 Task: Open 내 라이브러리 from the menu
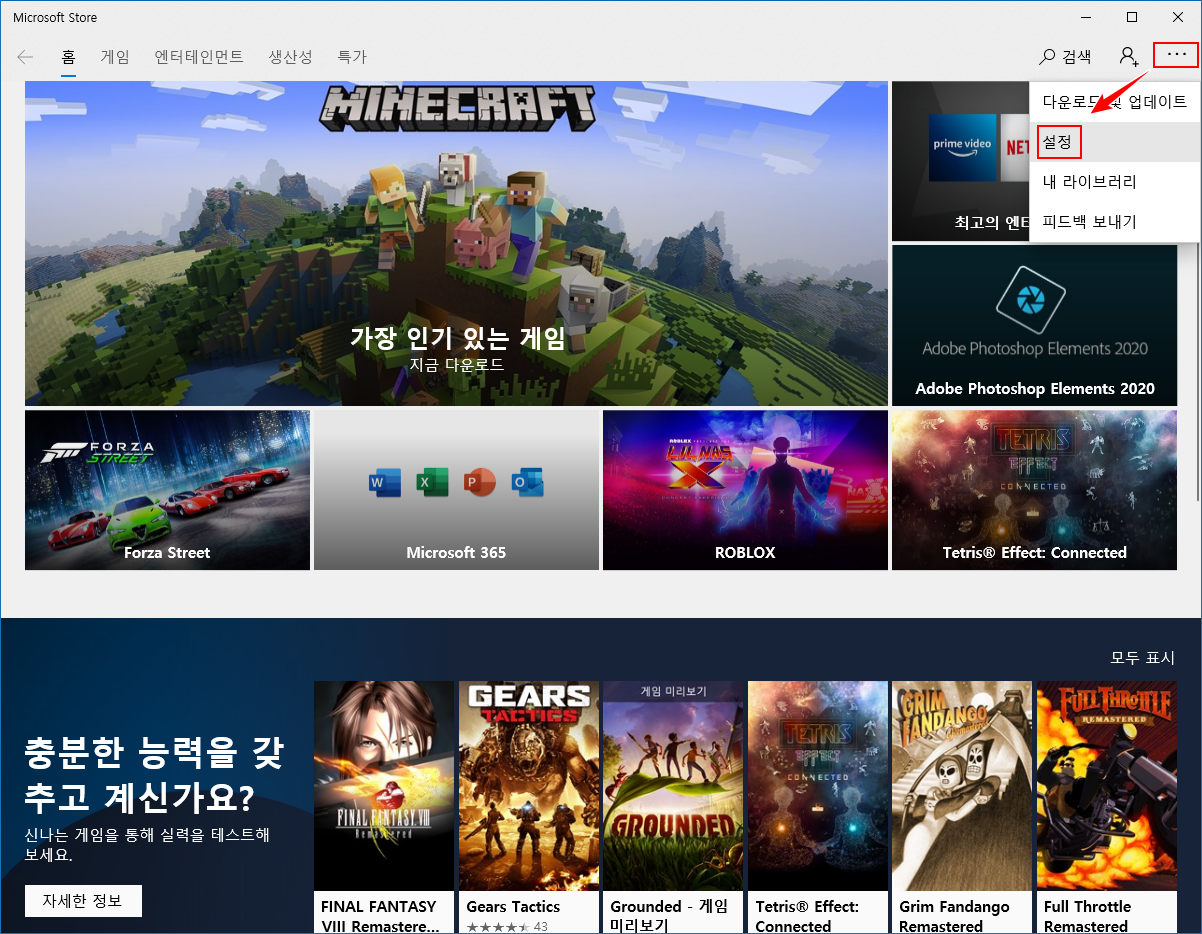(x=1115, y=182)
